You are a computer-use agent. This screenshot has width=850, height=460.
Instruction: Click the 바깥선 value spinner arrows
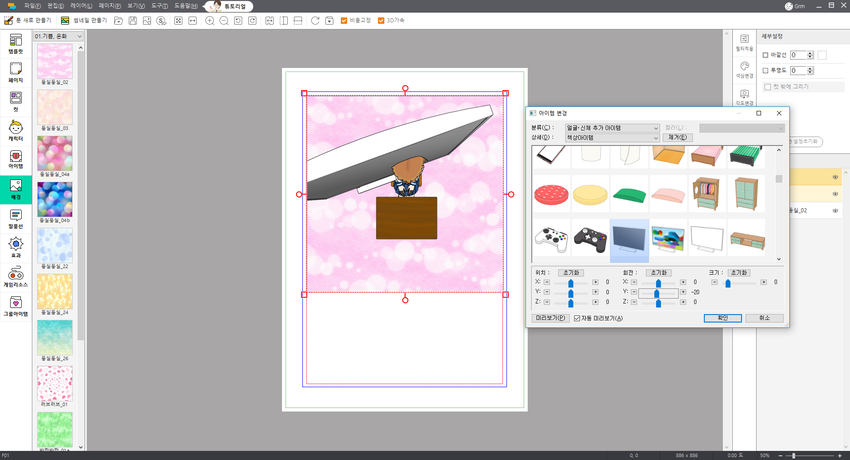click(x=810, y=55)
